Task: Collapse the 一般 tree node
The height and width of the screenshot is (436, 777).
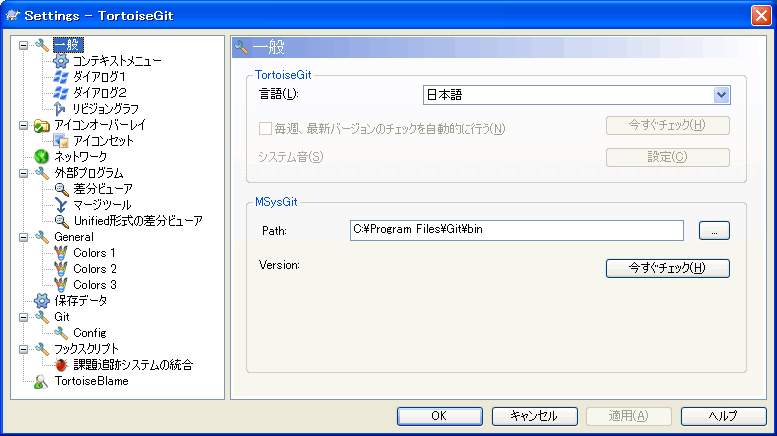Action: 23,45
